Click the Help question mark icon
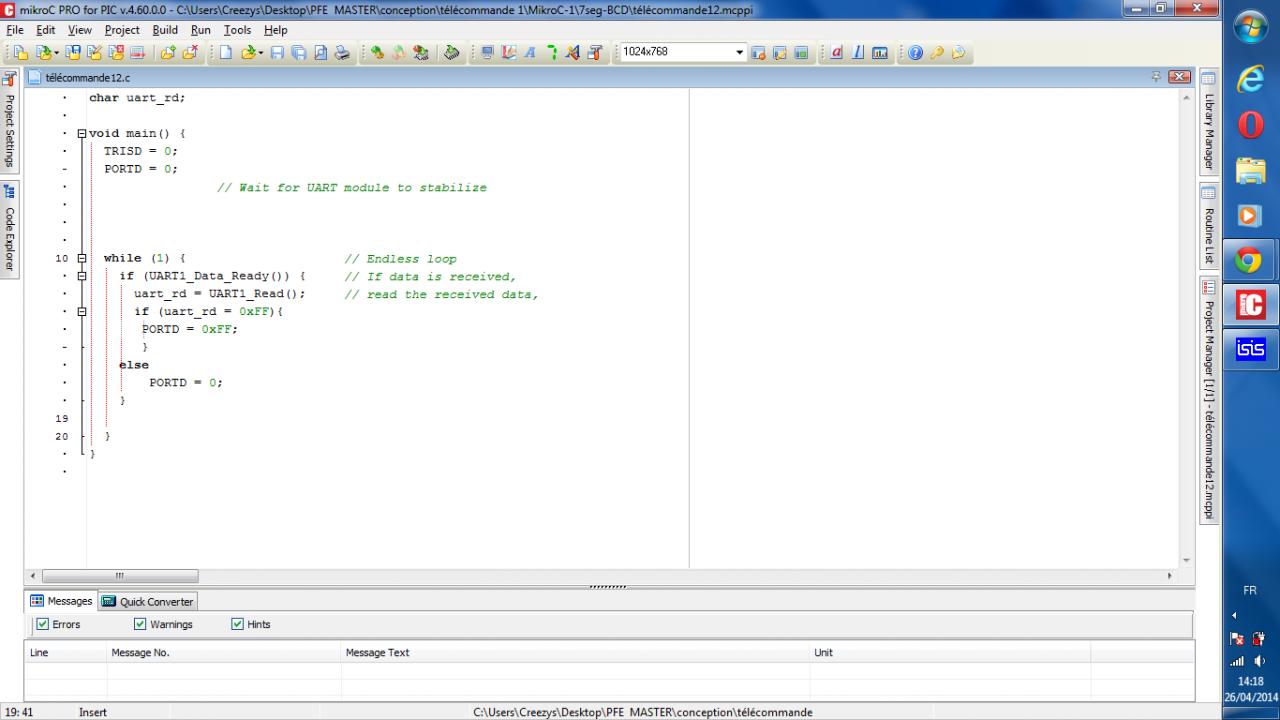Screen dimensions: 1280x720 pos(915,52)
